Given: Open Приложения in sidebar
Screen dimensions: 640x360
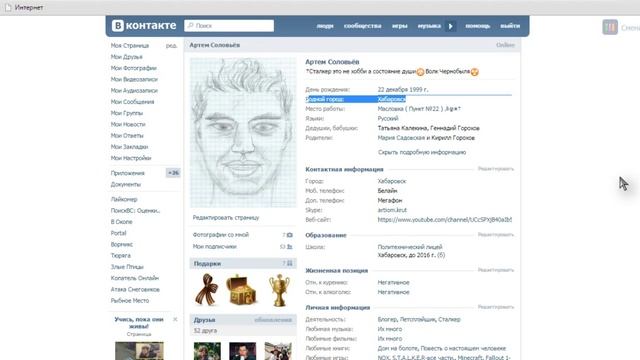Looking at the screenshot, I should [x=127, y=173].
